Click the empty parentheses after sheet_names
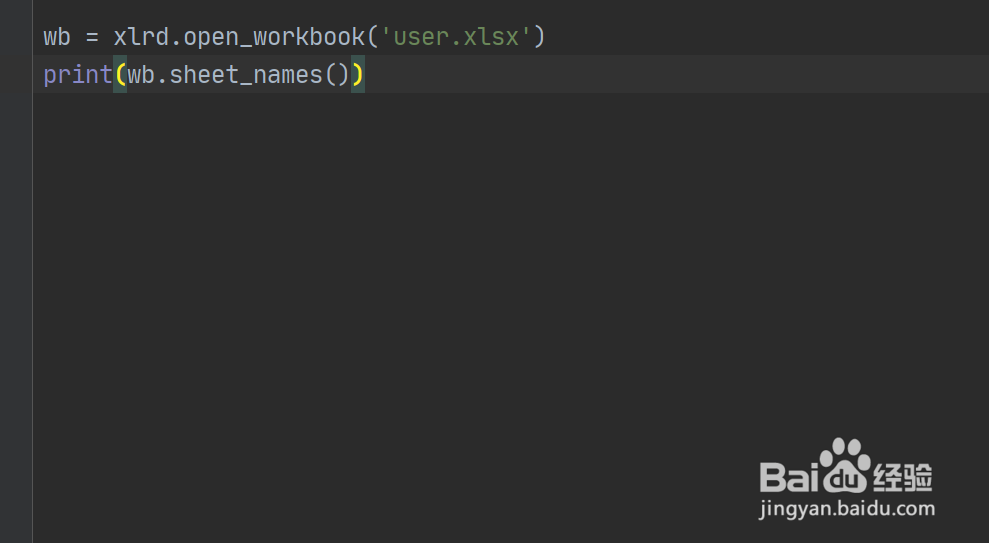Viewport: 989px width, 543px height. [337, 75]
